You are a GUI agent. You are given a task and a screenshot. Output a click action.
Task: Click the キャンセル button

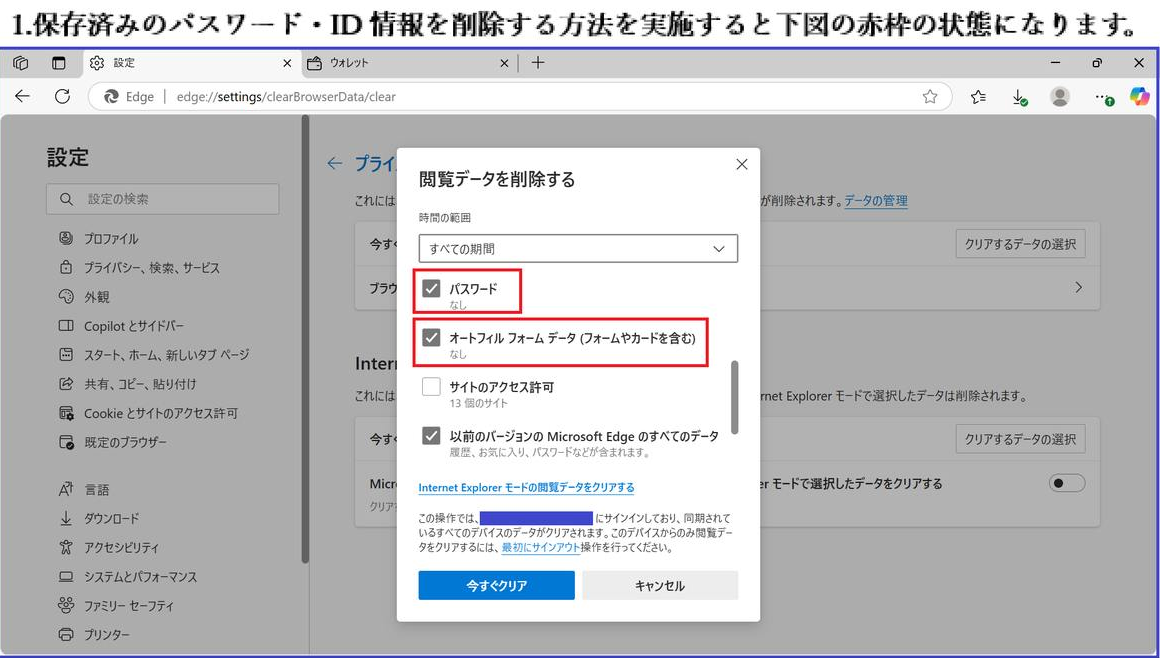point(660,586)
